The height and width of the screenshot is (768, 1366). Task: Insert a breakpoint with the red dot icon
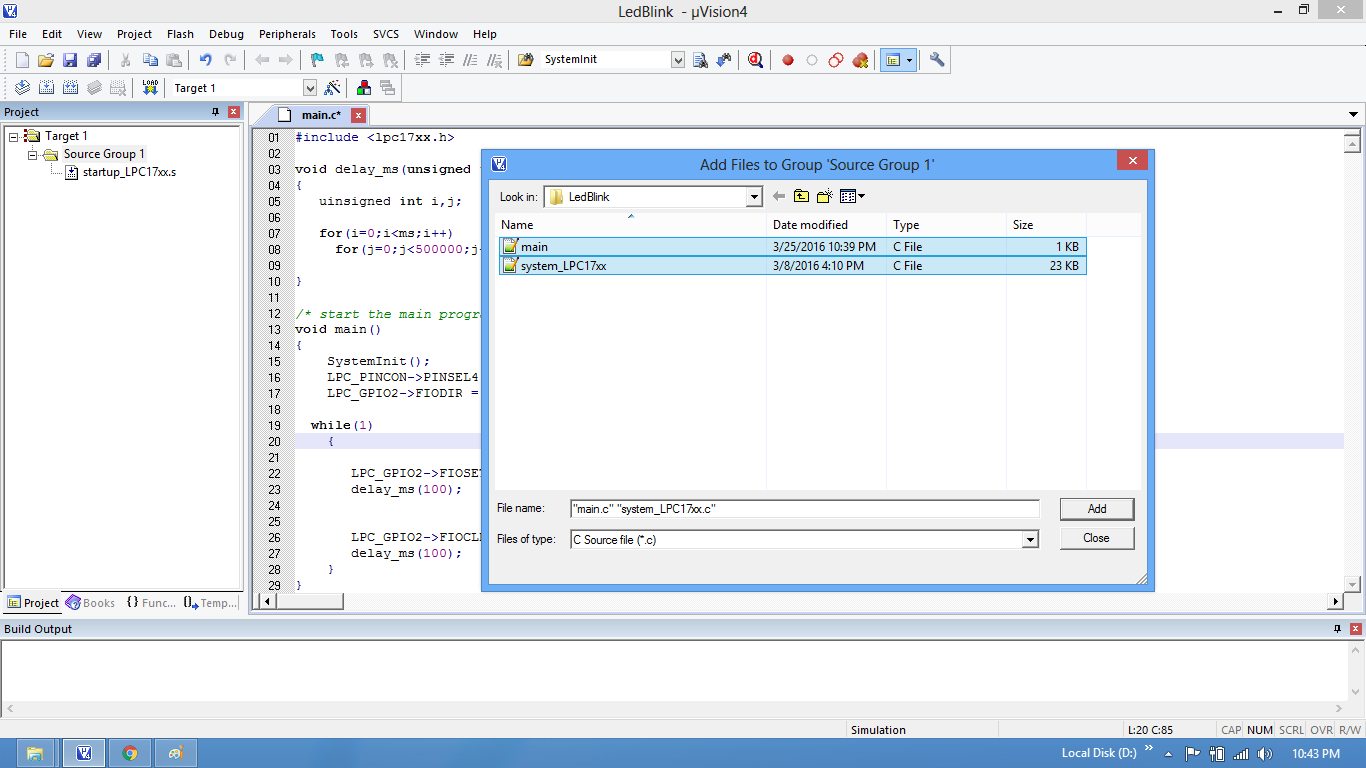[x=788, y=60]
